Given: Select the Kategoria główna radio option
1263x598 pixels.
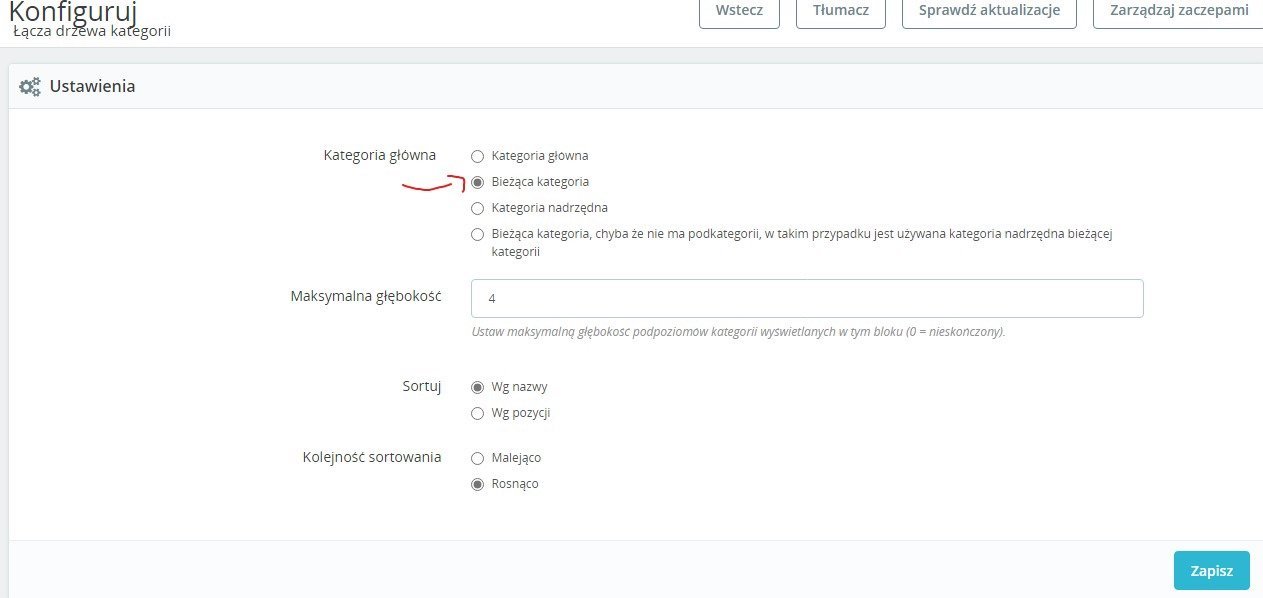Looking at the screenshot, I should pyautogui.click(x=477, y=157).
